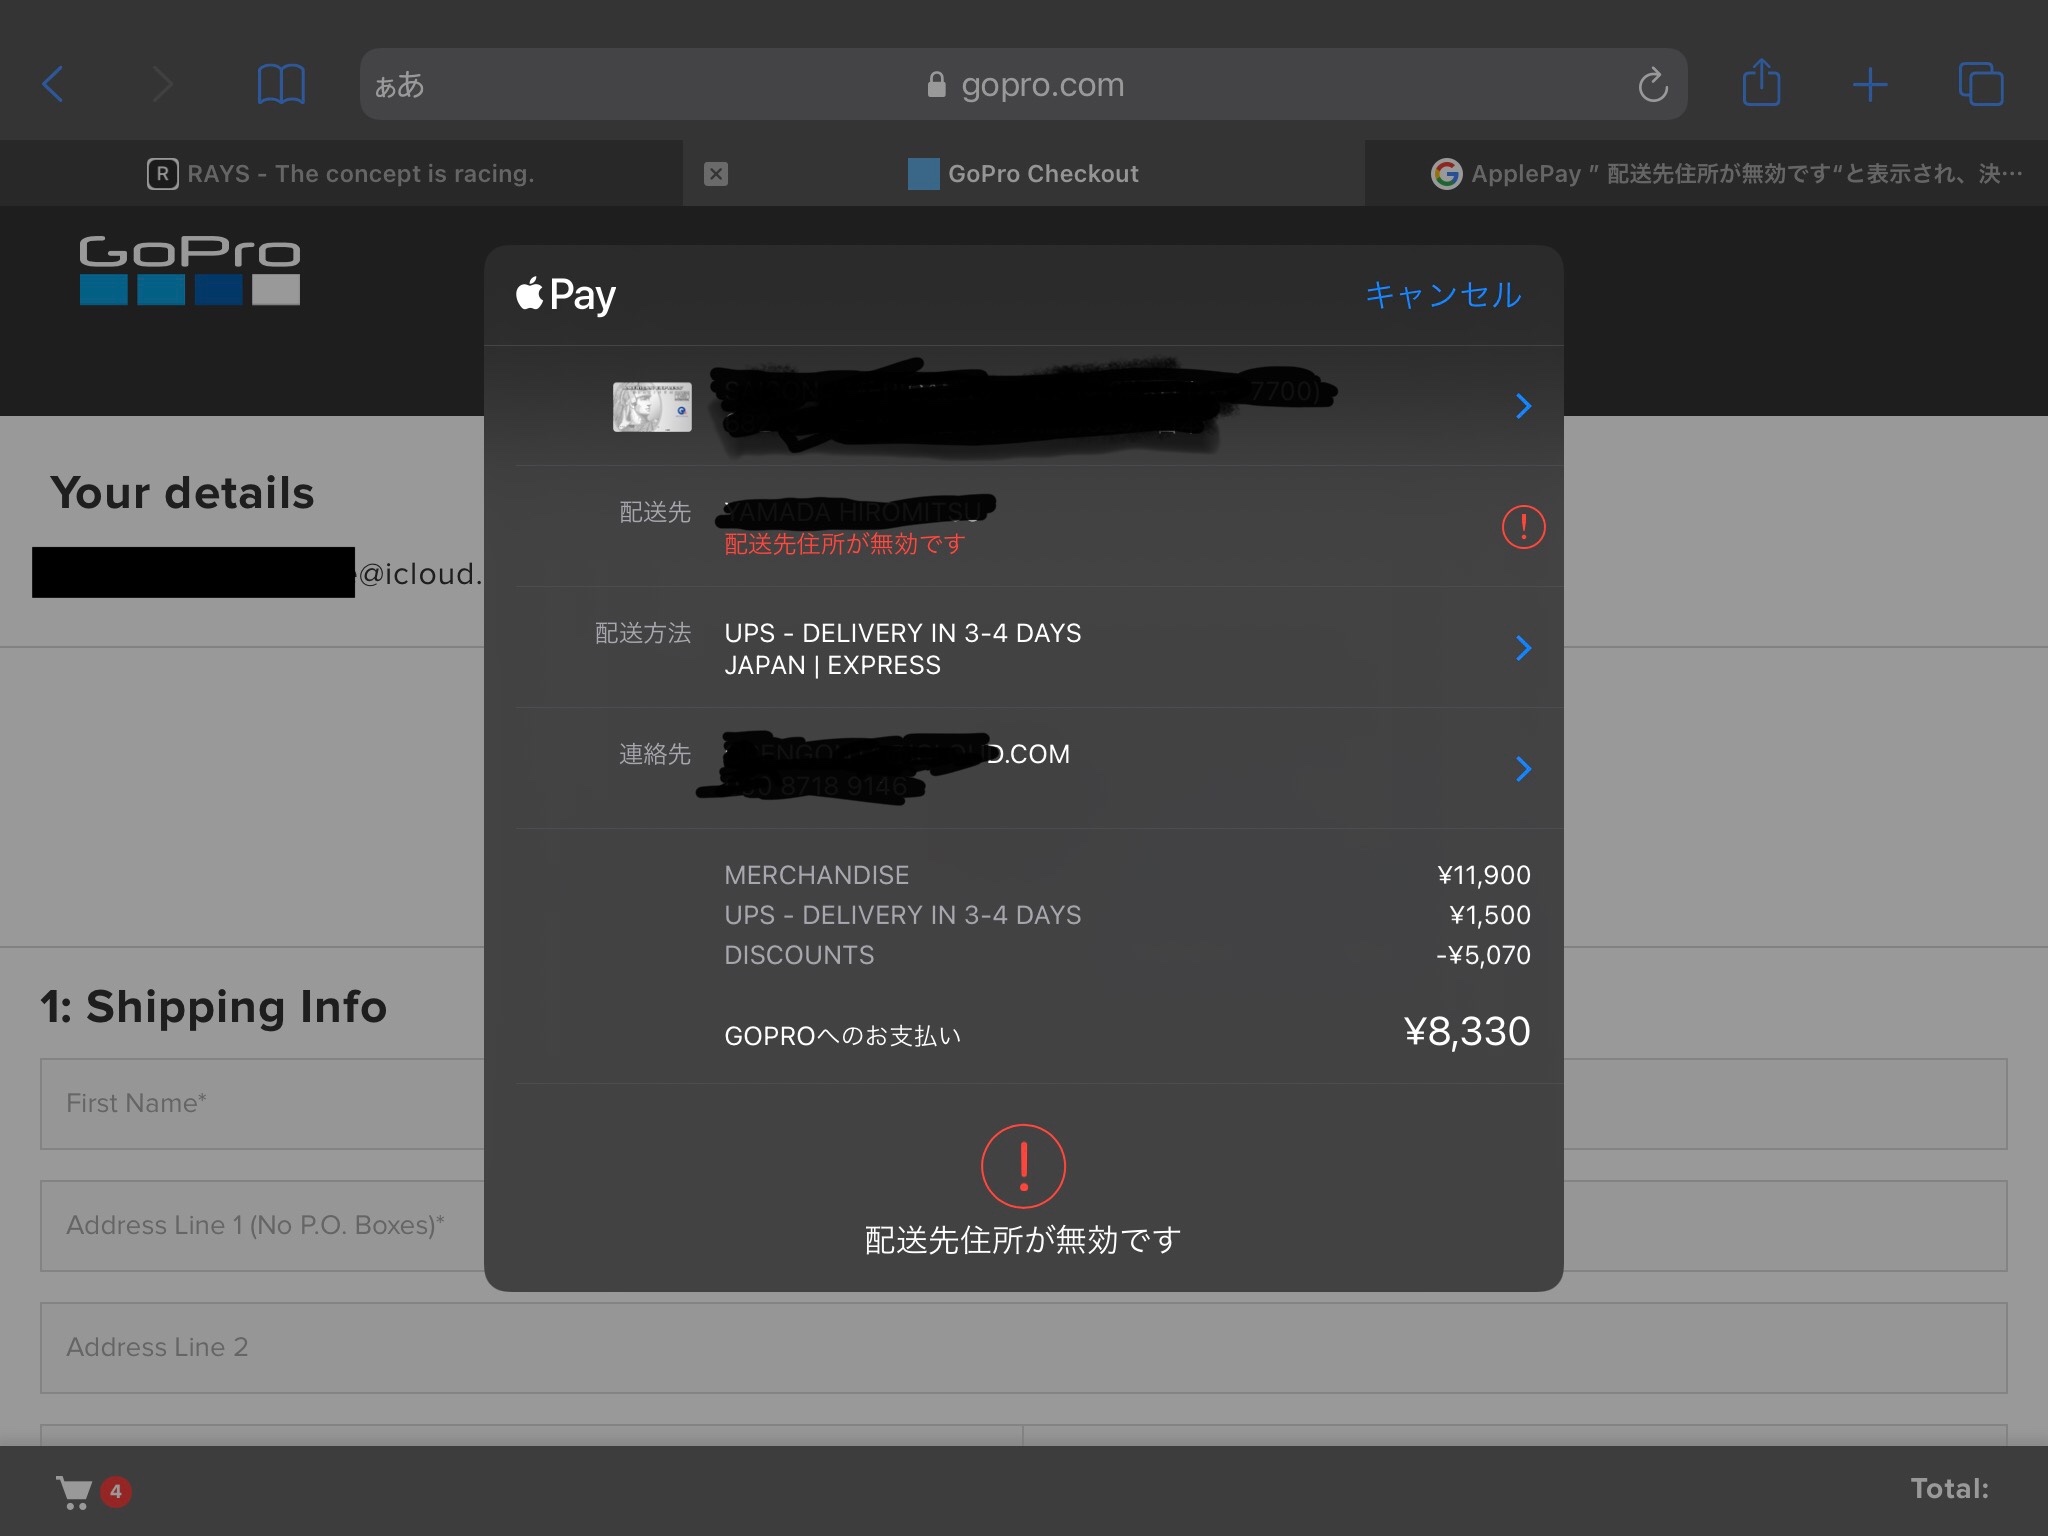This screenshot has height=1536, width=2048.
Task: Expand the contact info row chevron
Action: click(x=1523, y=769)
